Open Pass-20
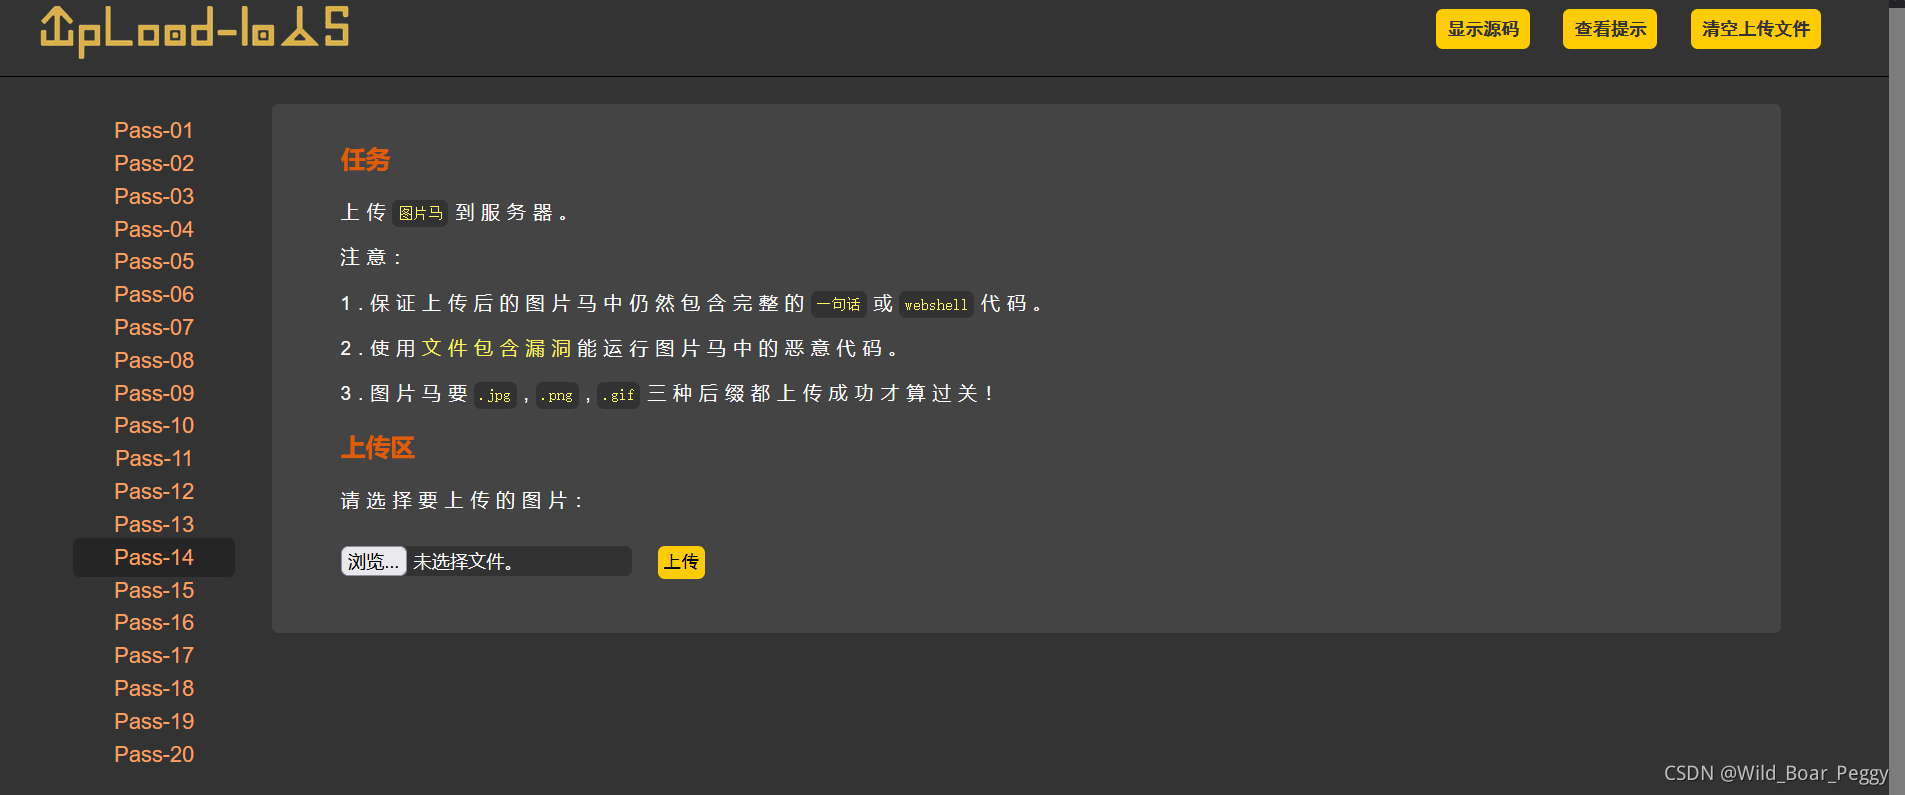1905x795 pixels. (154, 754)
